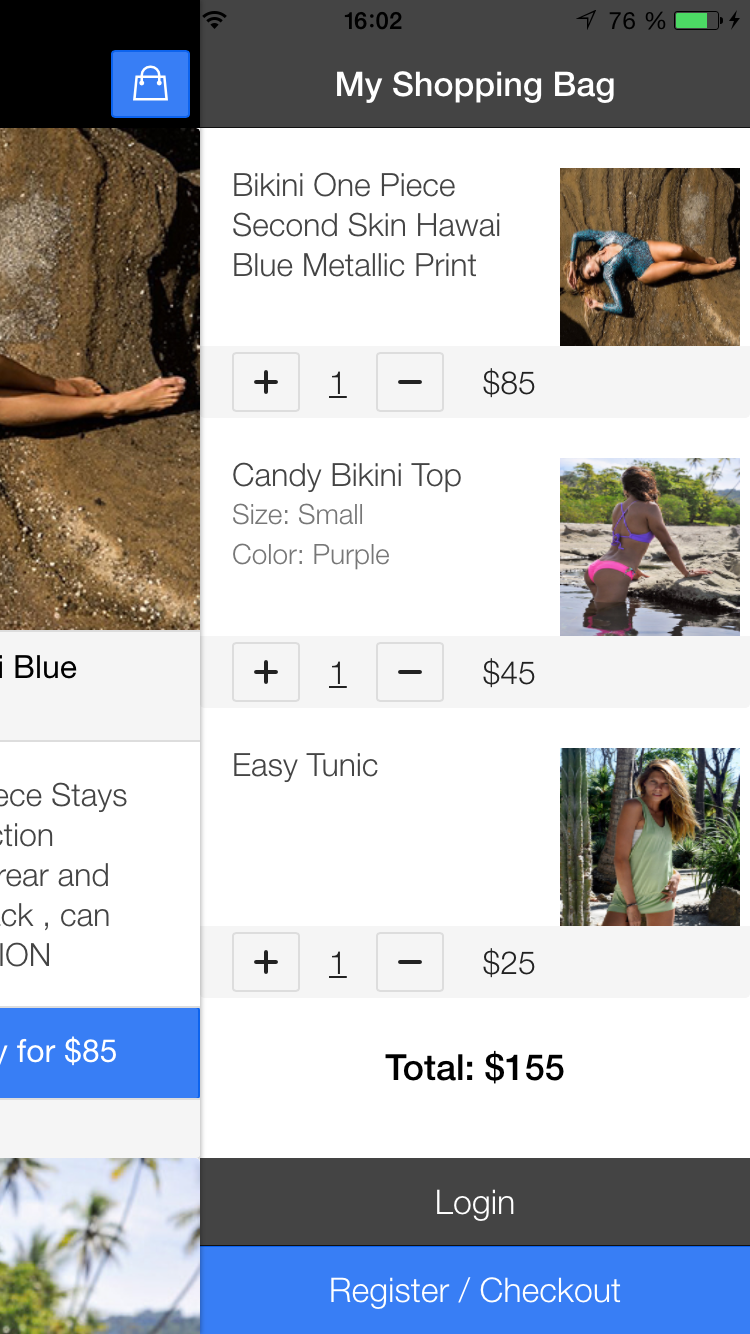Tap Register / Checkout

pos(475,1290)
